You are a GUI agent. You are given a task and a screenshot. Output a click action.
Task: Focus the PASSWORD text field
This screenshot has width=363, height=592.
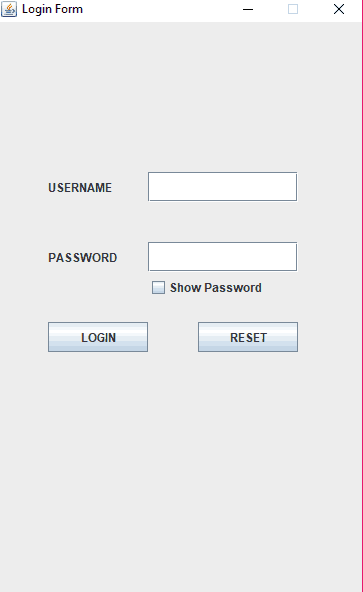(x=222, y=257)
